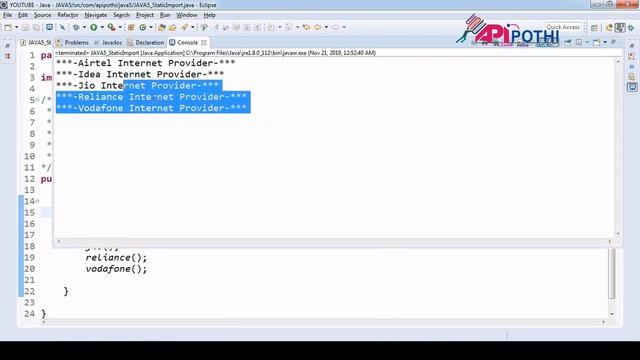
Task: Switch to the Java EE perspective icon
Action: coord(609,27)
